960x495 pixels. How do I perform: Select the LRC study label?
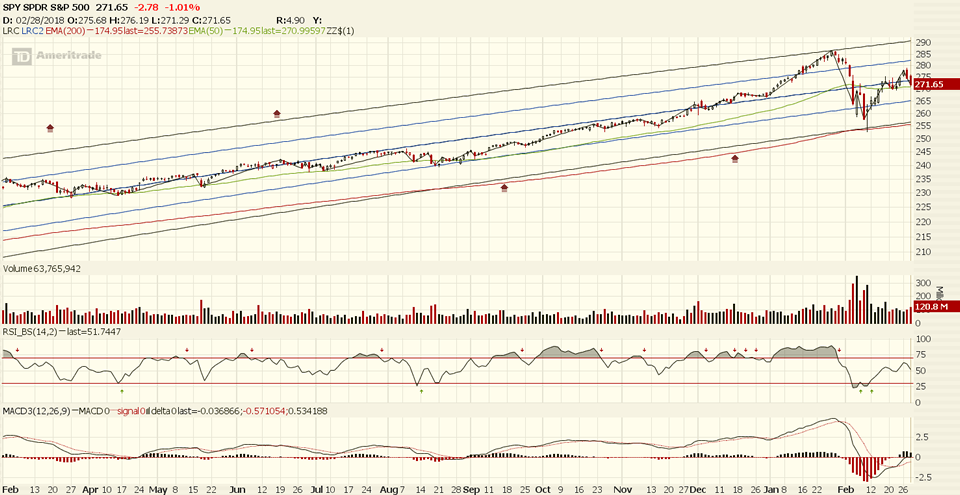[x=10, y=32]
